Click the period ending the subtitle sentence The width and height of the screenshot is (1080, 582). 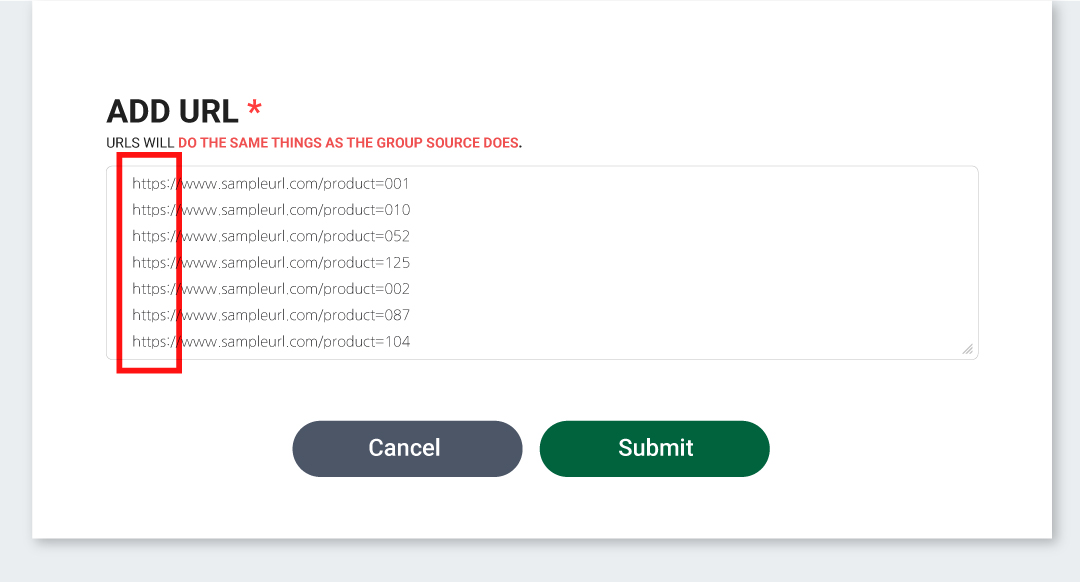pyautogui.click(x=521, y=144)
